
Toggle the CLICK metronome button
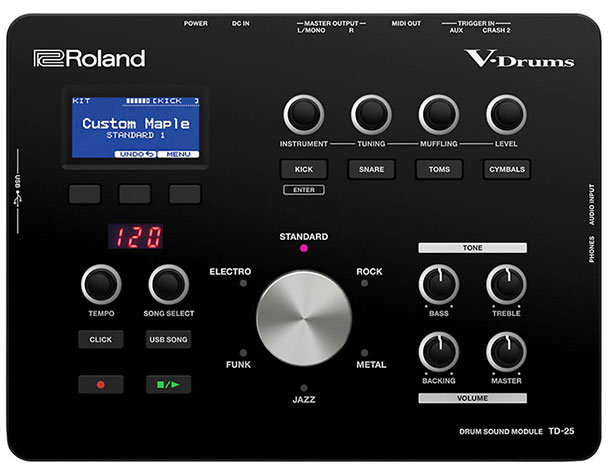pyautogui.click(x=101, y=340)
